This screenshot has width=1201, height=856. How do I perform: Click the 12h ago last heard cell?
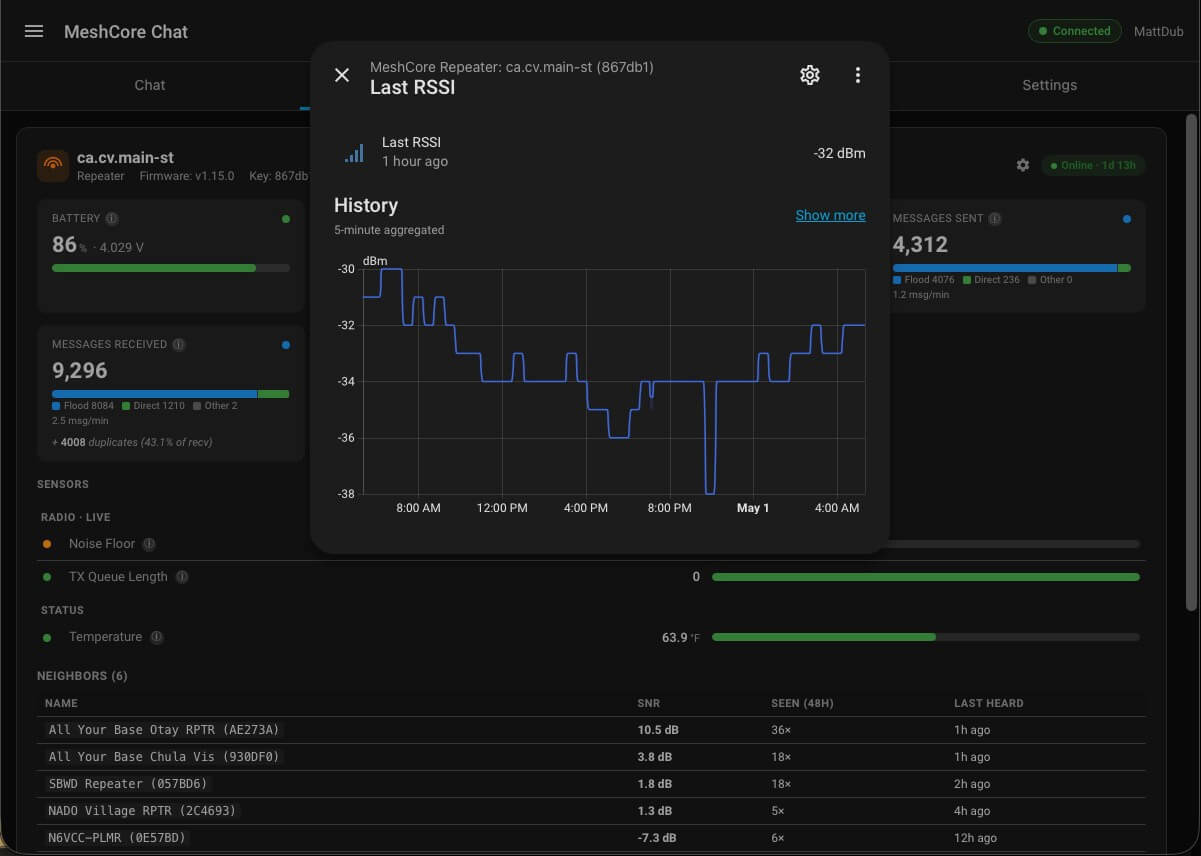point(975,838)
